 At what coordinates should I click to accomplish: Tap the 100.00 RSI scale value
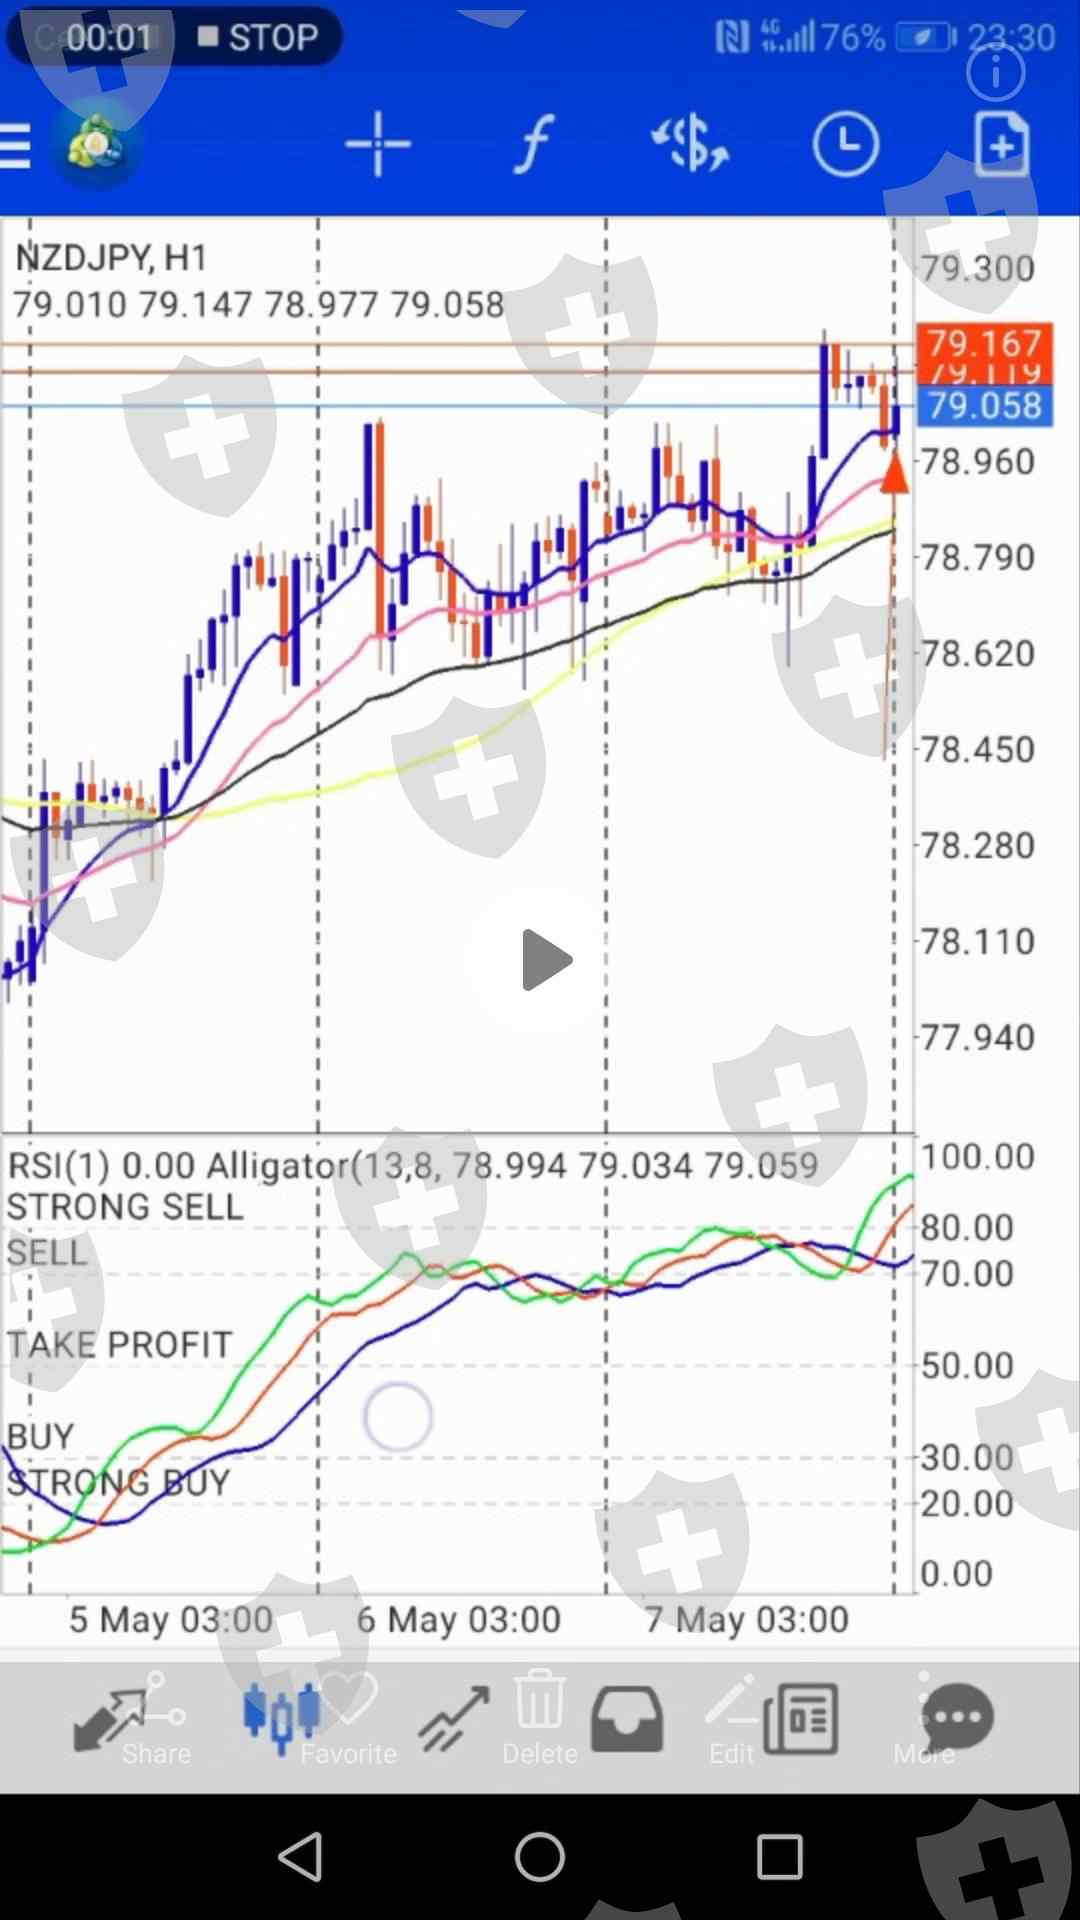[977, 1157]
